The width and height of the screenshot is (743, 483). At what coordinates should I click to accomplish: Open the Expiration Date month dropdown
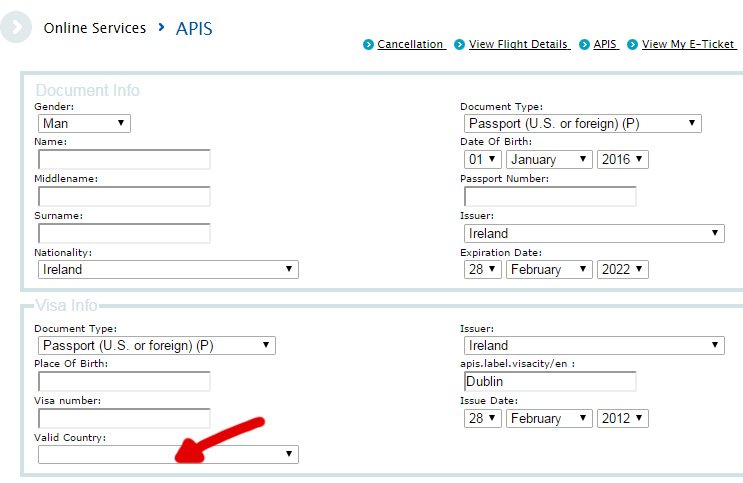(x=549, y=269)
